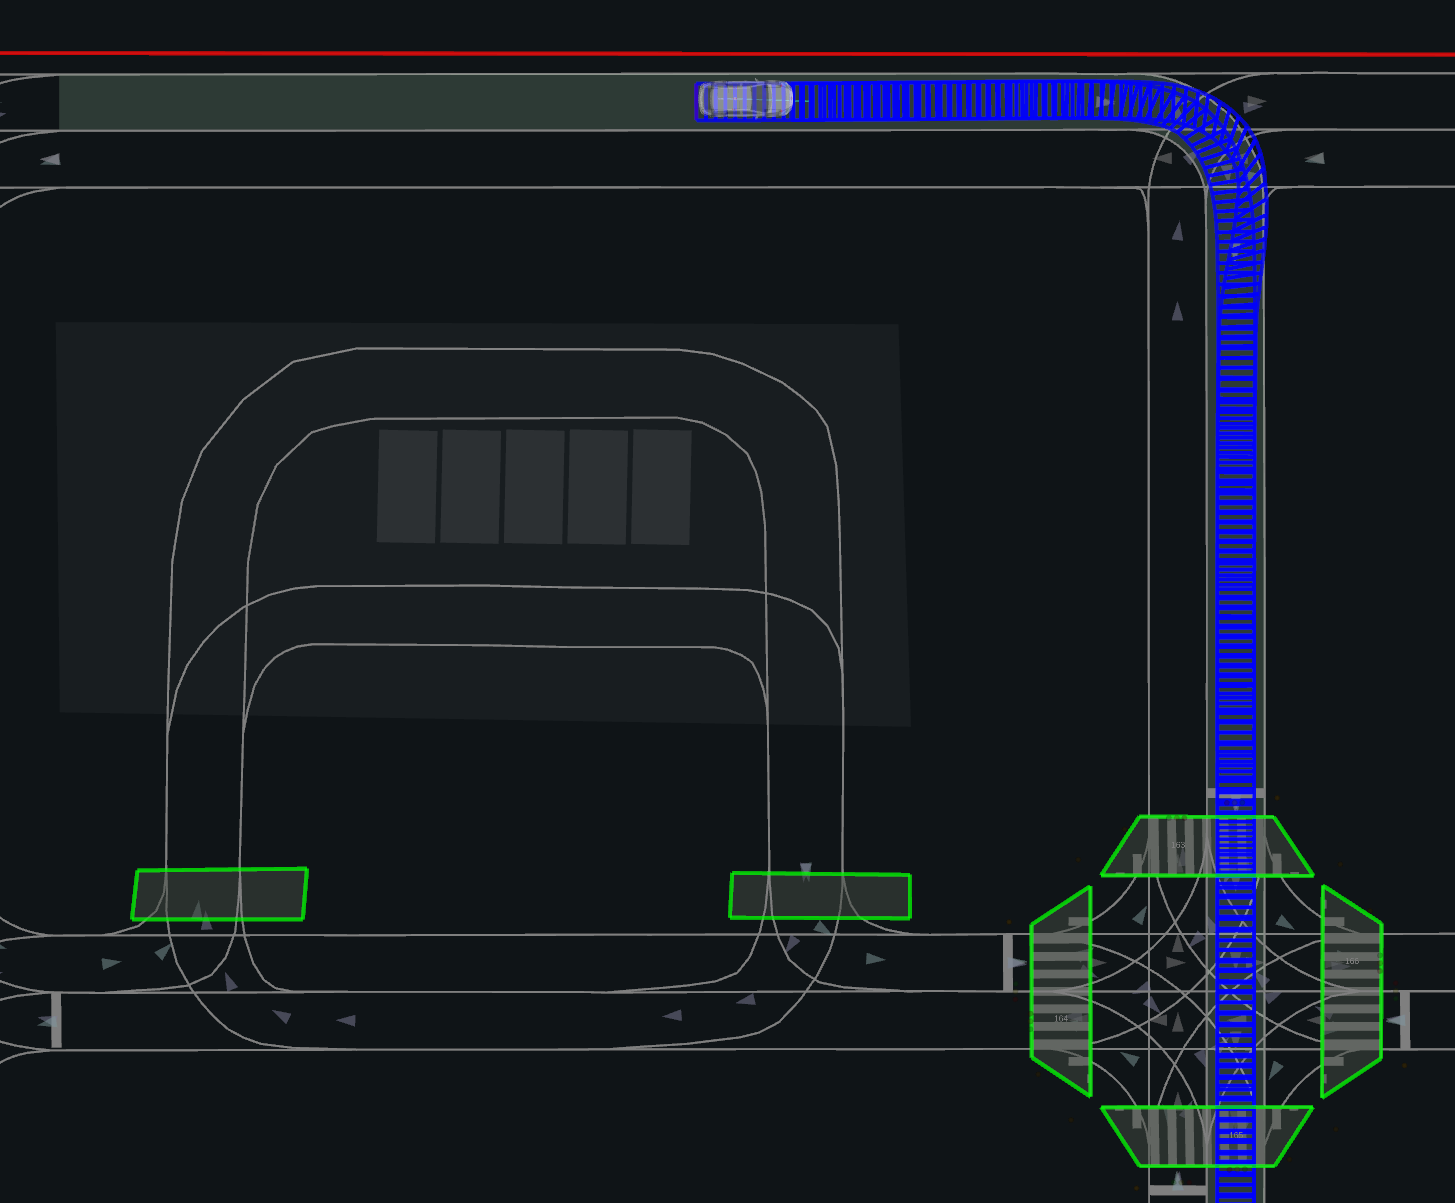This screenshot has height=1203, width=1455.
Task: Click the rightmost parking space in the lot
Action: [x=661, y=487]
